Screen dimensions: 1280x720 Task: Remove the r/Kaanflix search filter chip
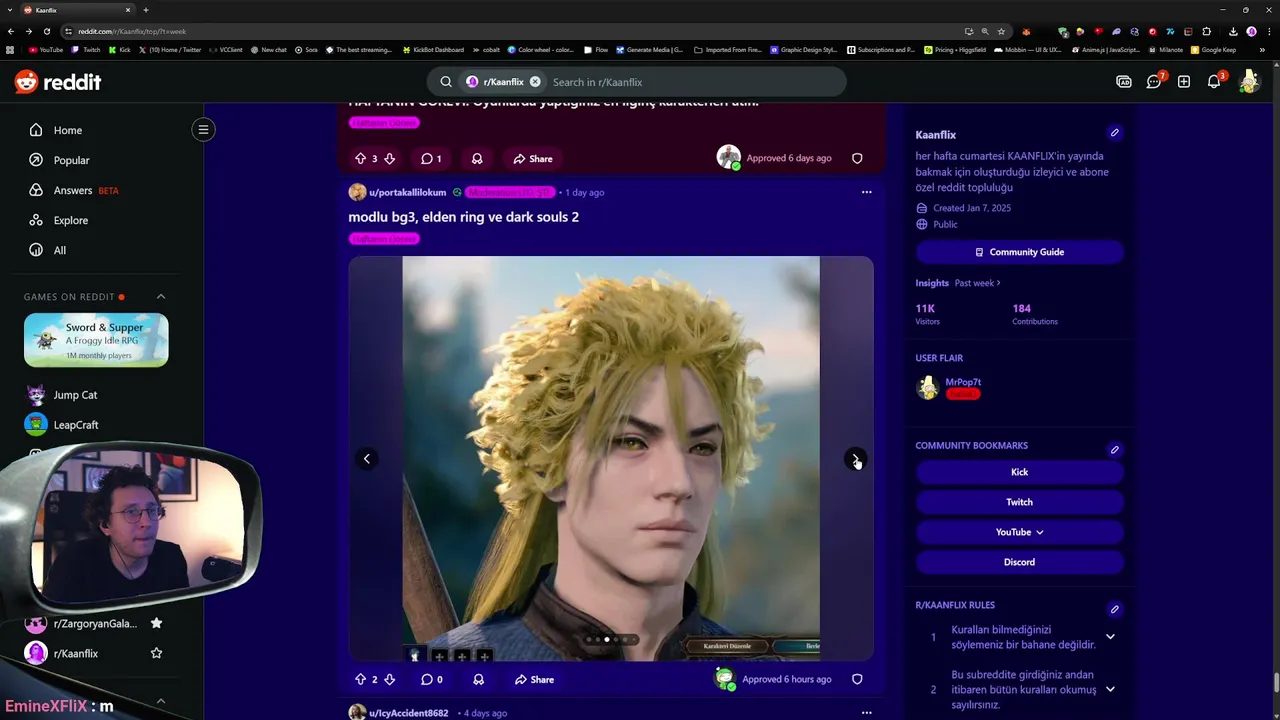[x=535, y=82]
